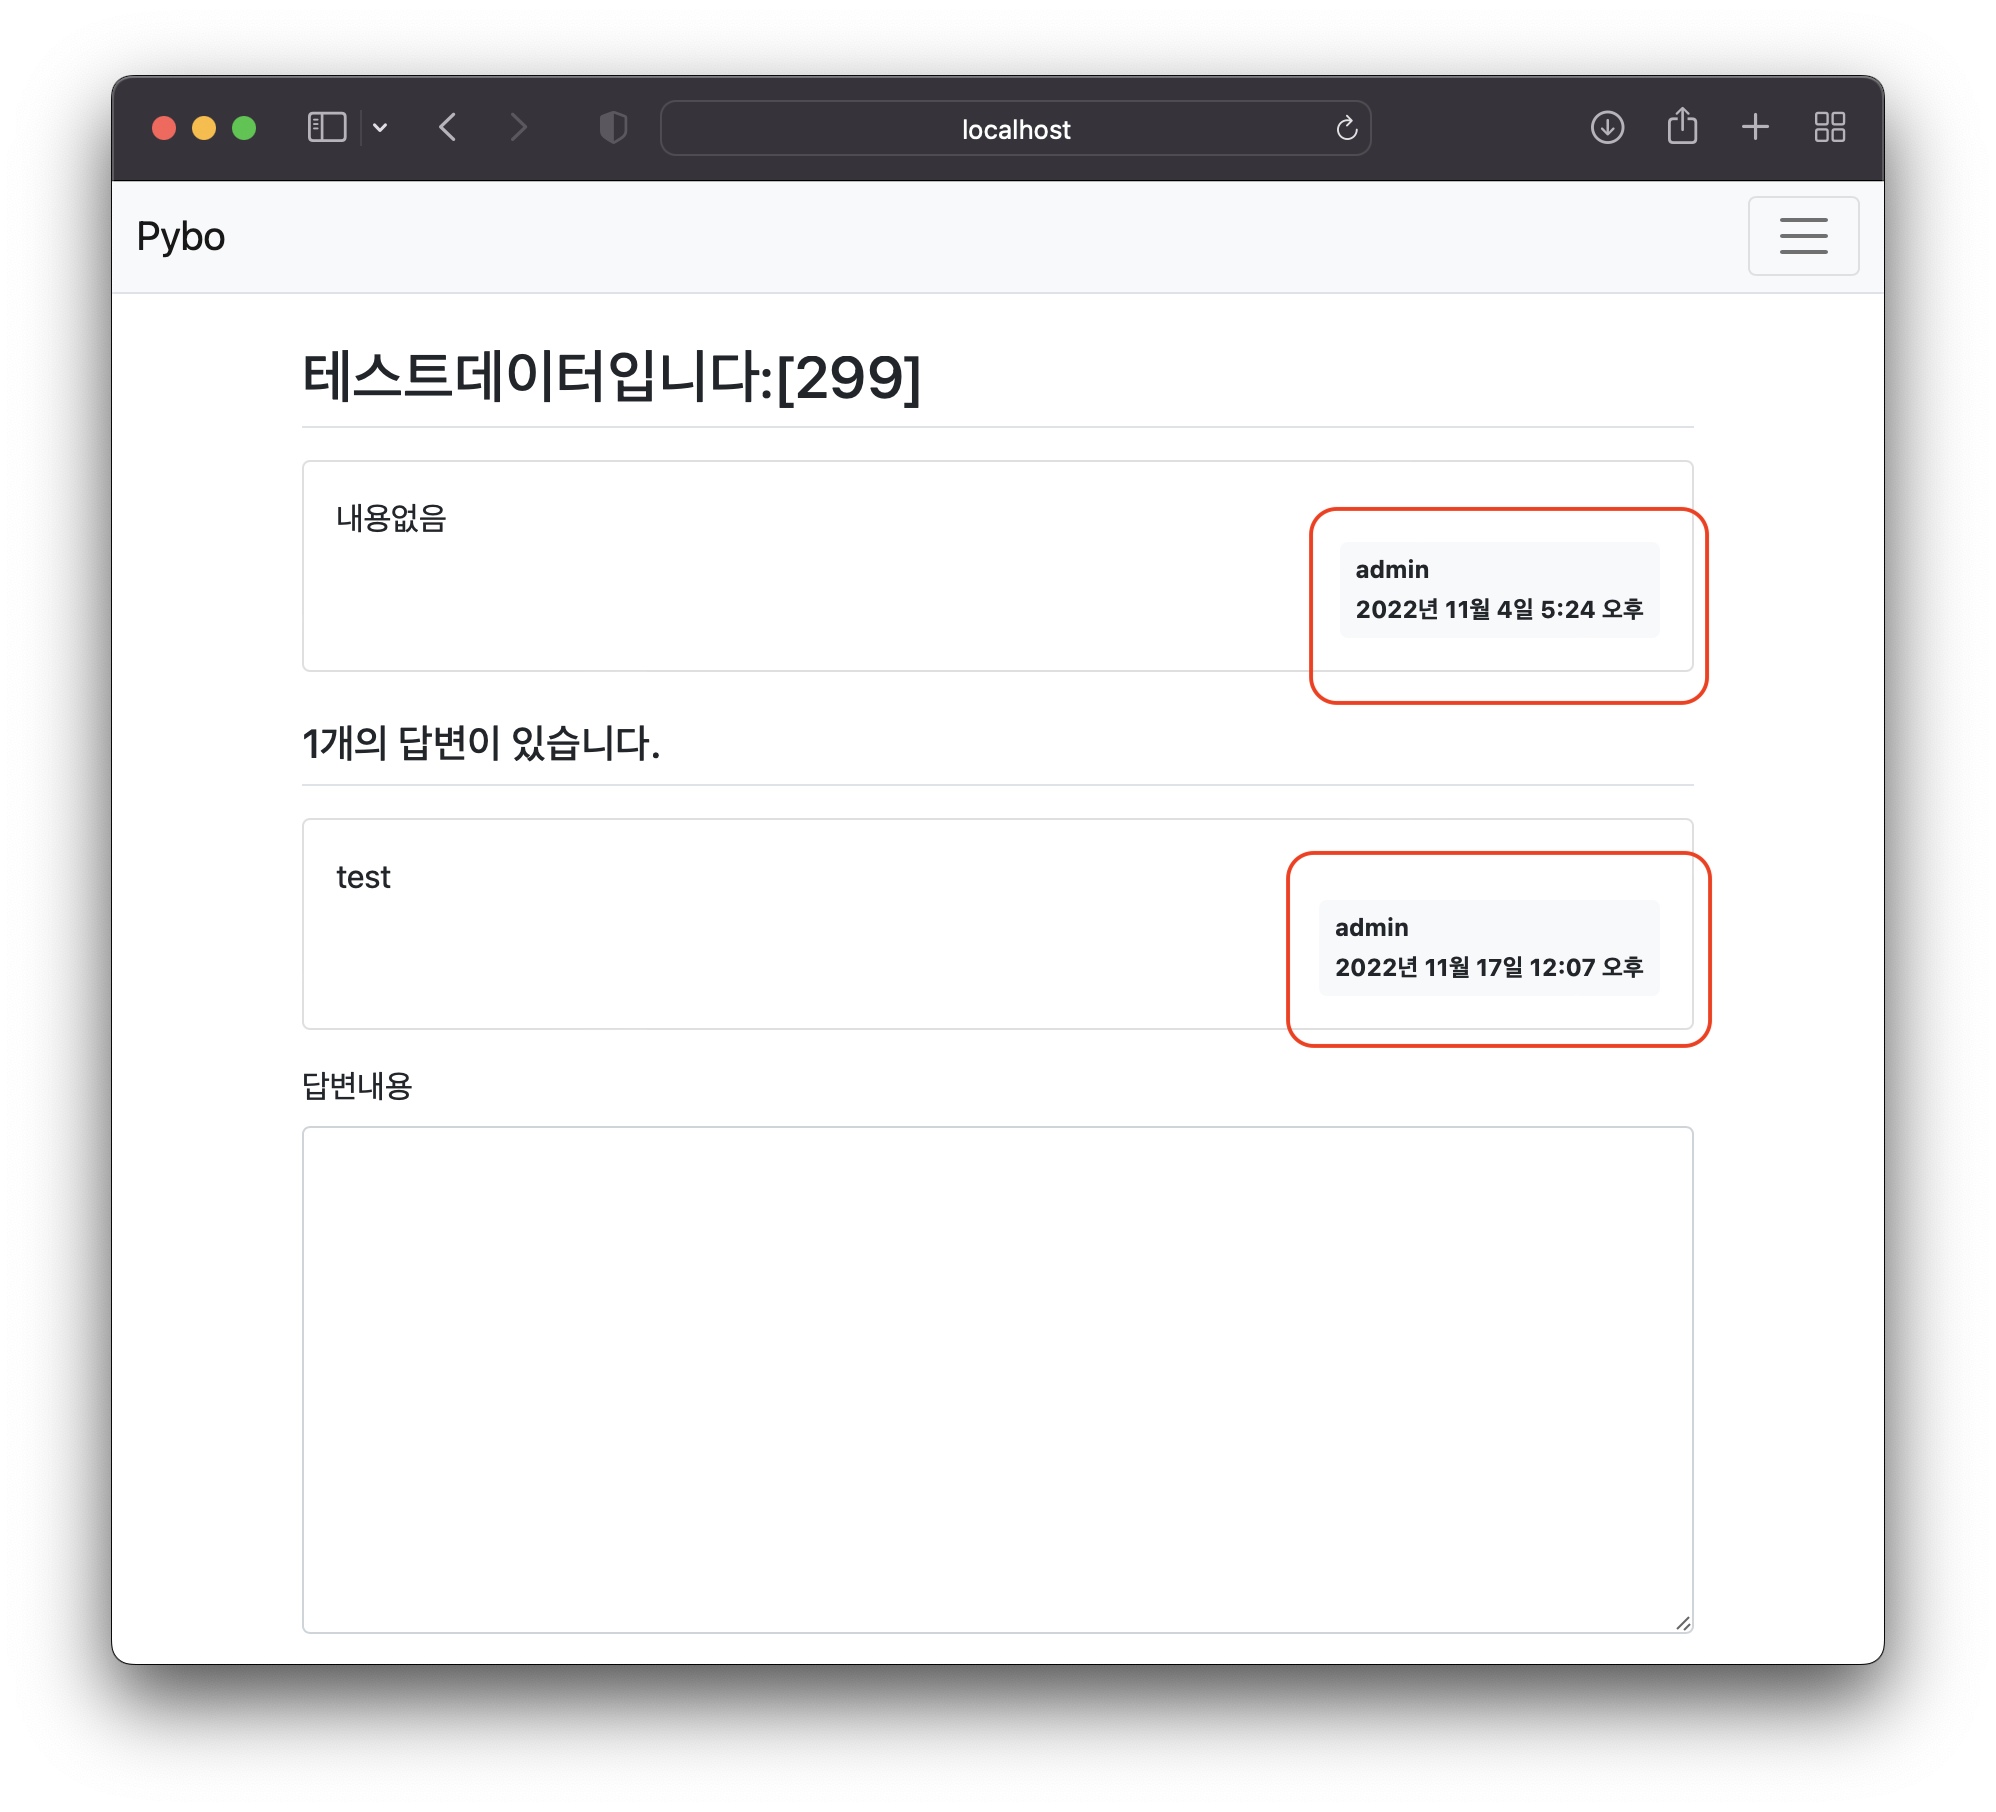The image size is (1996, 1812).
Task: Click the yellow minimize window button
Action: pyautogui.click(x=204, y=128)
